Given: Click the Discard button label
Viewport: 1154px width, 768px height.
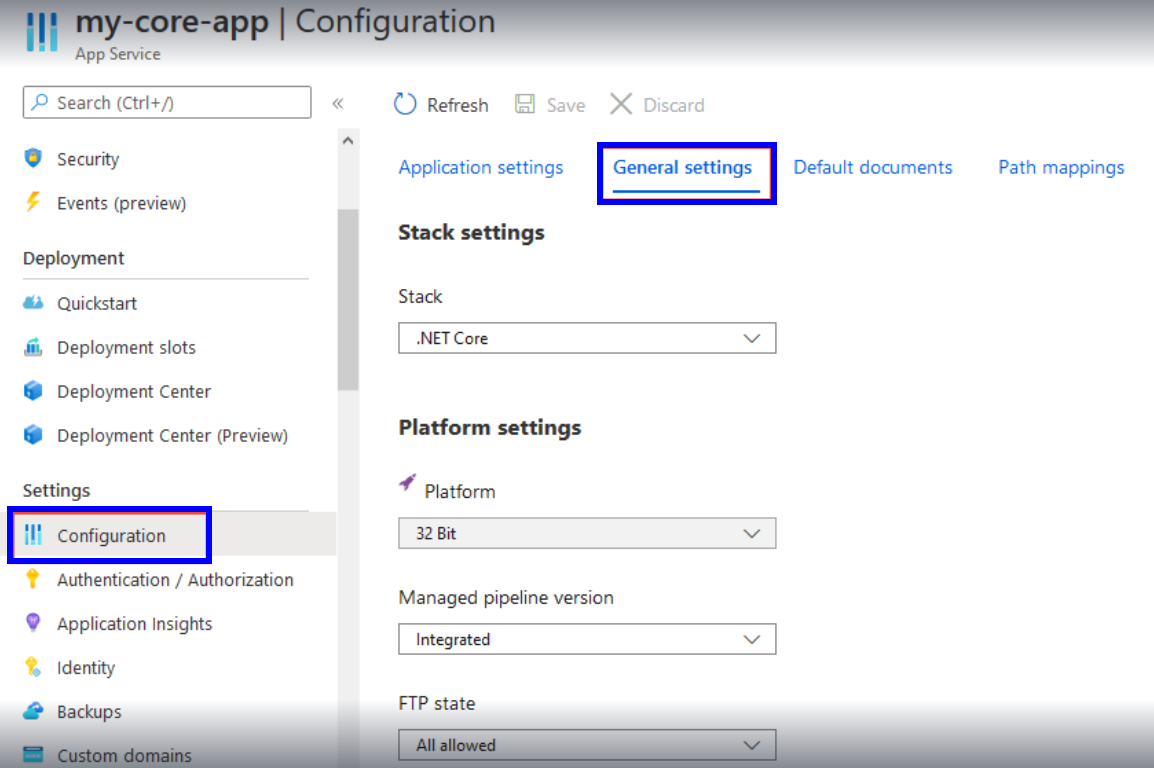Looking at the screenshot, I should pos(674,105).
